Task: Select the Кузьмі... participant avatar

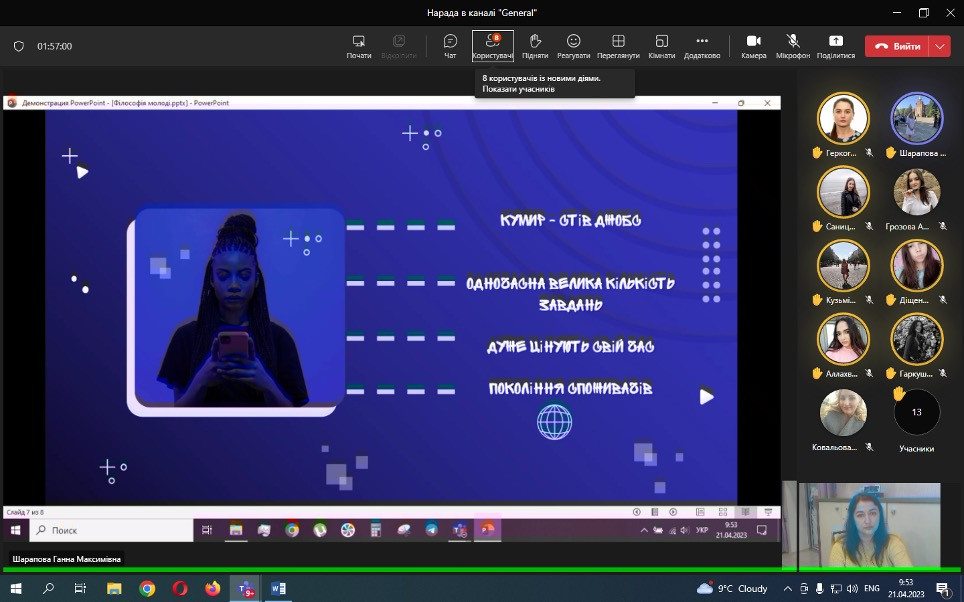Action: coord(843,266)
